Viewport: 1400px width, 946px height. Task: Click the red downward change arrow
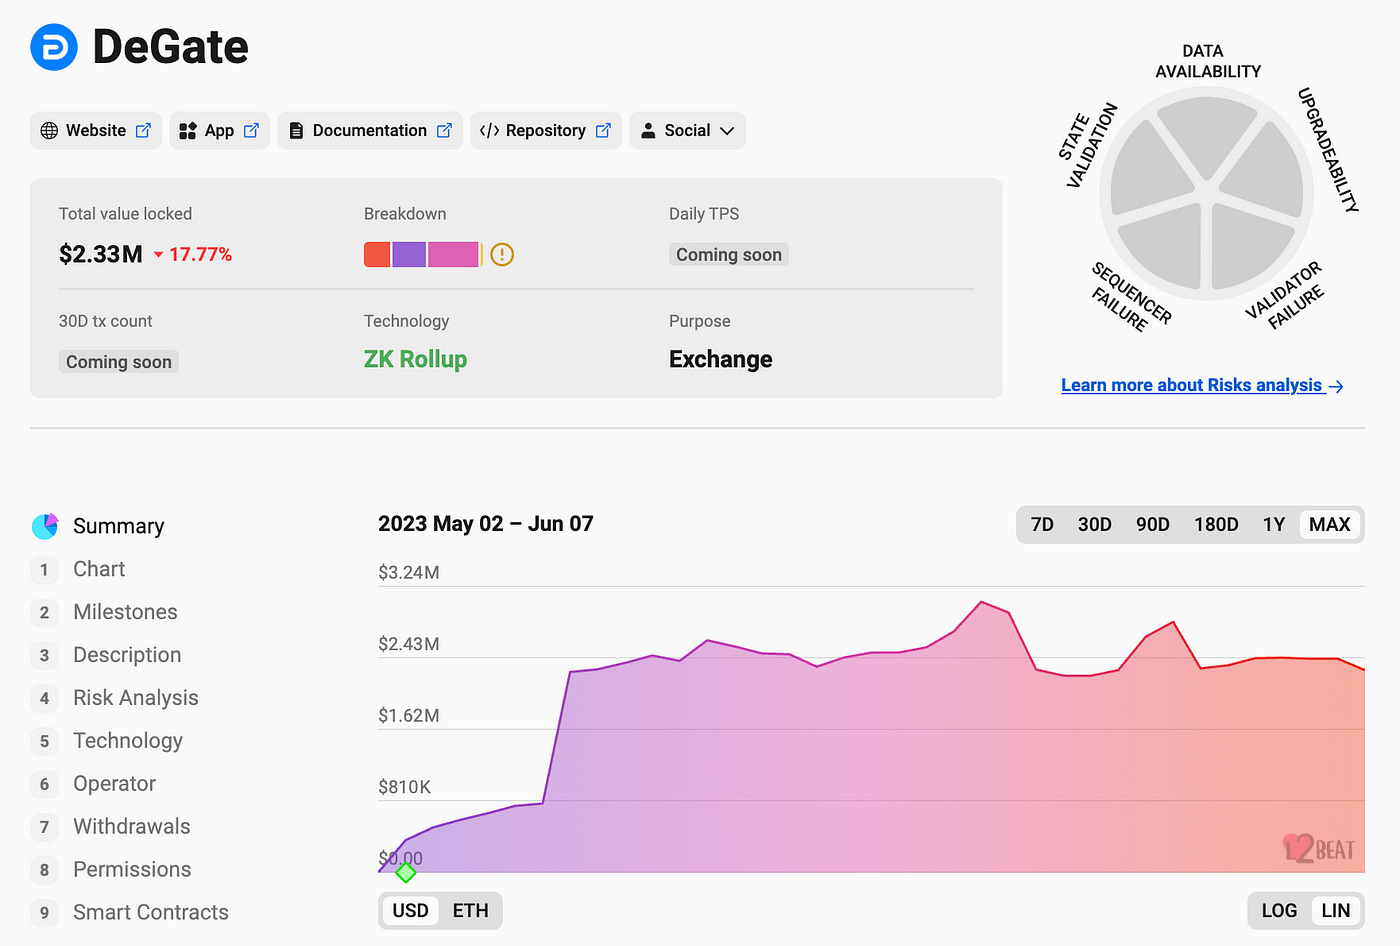158,255
